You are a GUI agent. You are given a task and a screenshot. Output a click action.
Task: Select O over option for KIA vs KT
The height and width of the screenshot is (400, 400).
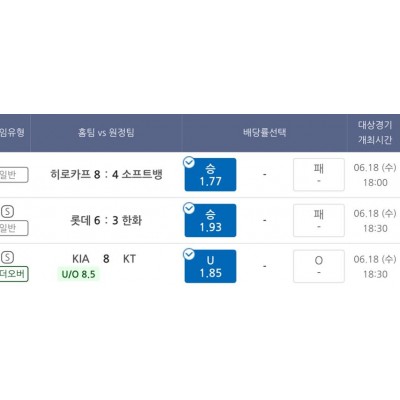(x=319, y=266)
